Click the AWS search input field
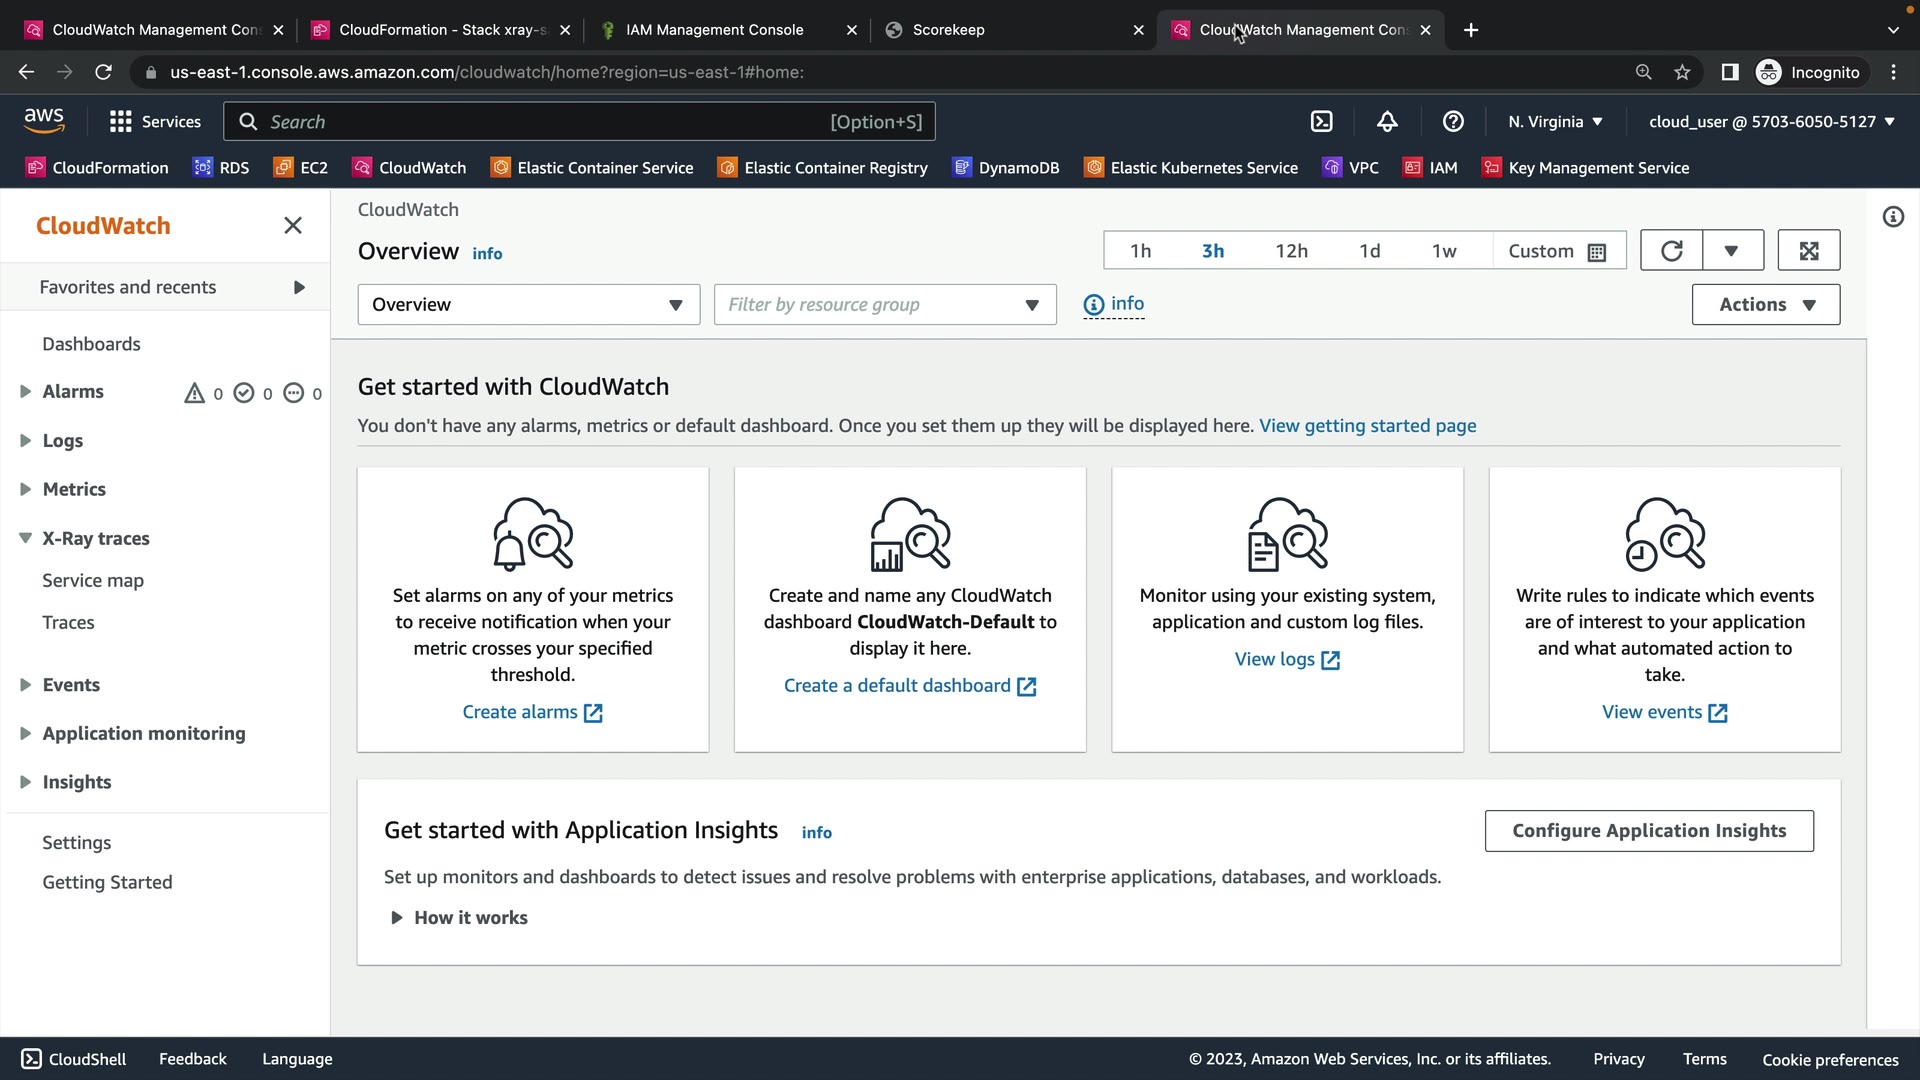 click(x=540, y=122)
